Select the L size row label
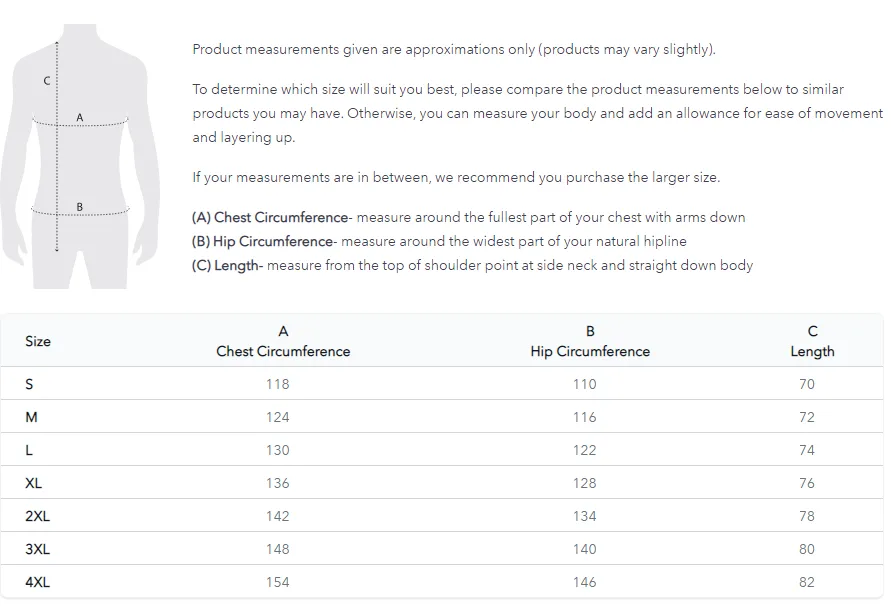 click(x=29, y=450)
